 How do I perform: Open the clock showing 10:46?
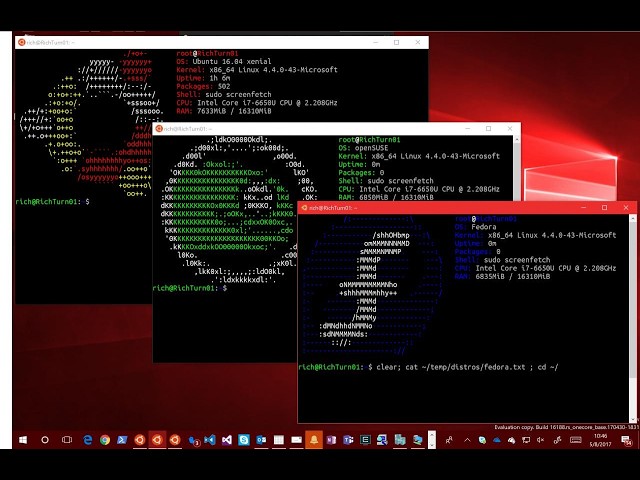[600, 440]
